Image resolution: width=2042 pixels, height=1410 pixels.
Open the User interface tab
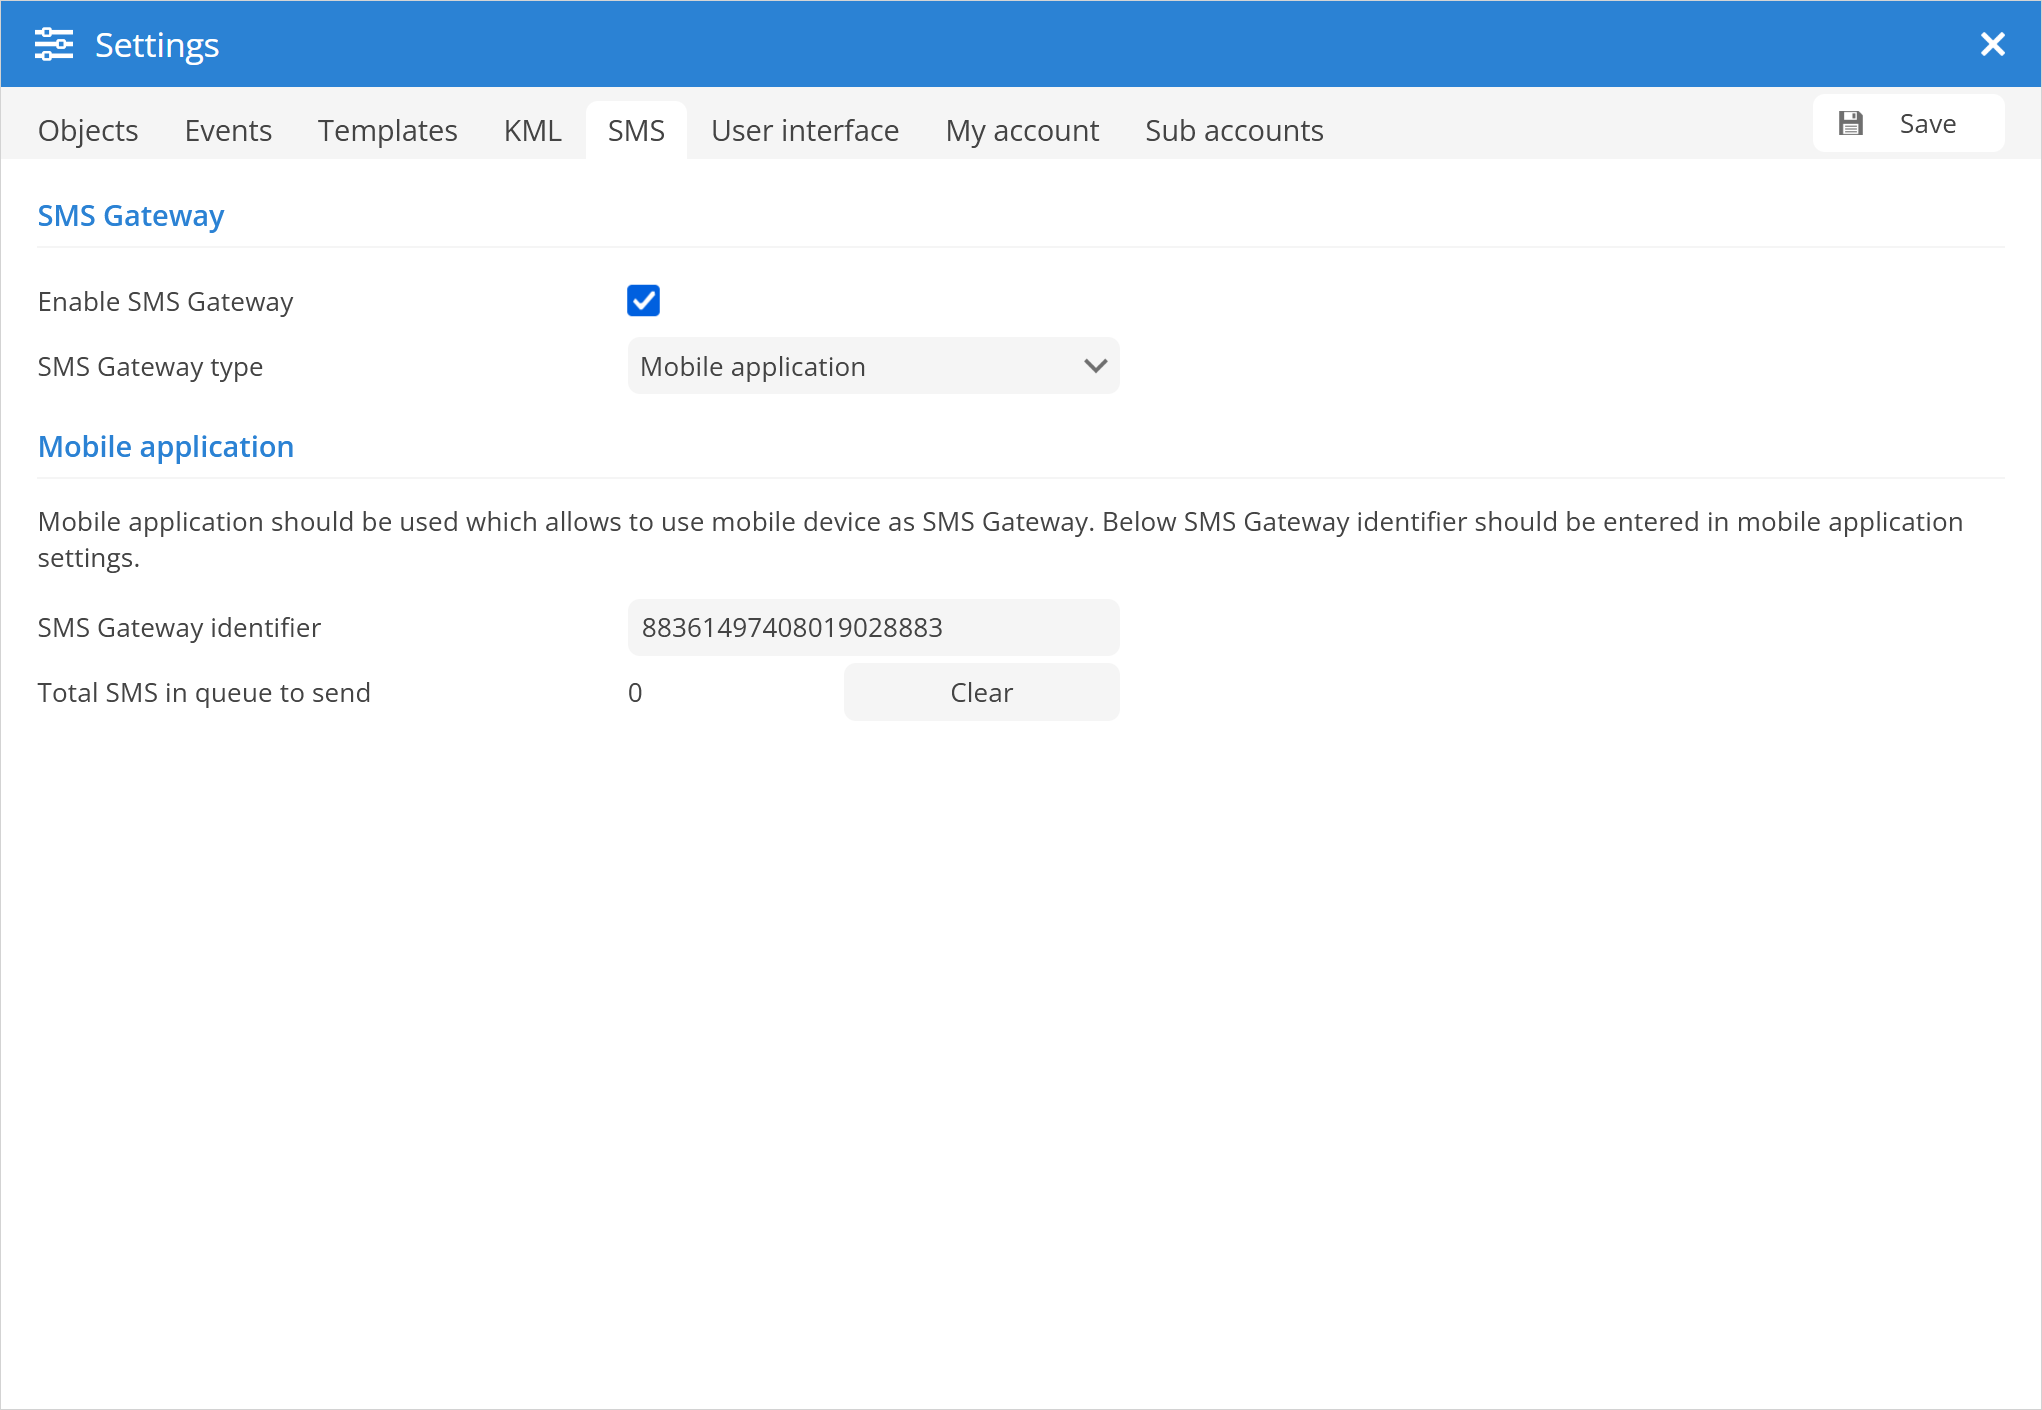[x=805, y=131]
